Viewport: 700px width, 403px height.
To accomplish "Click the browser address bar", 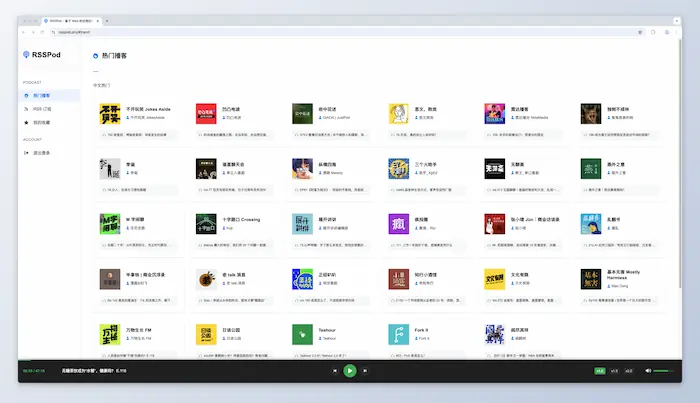I will tap(346, 32).
